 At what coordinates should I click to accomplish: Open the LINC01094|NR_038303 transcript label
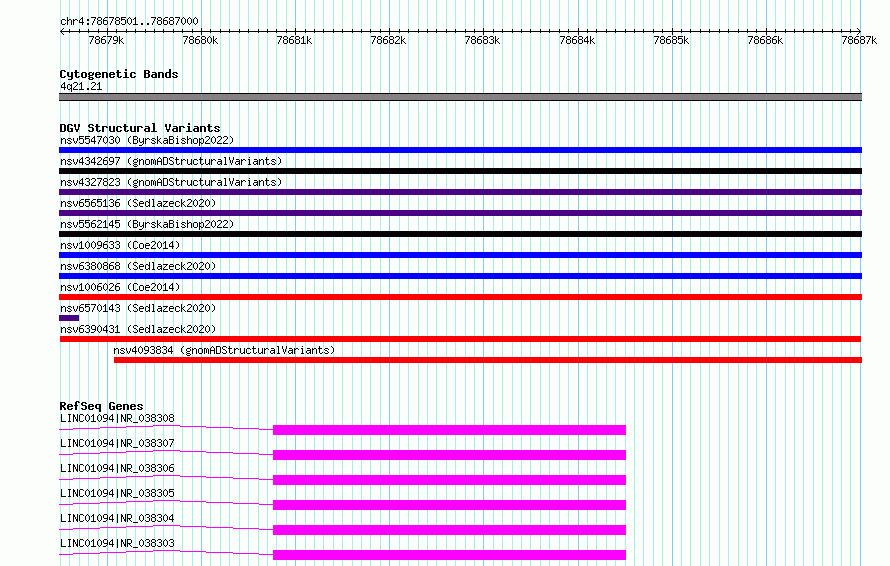[x=117, y=543]
